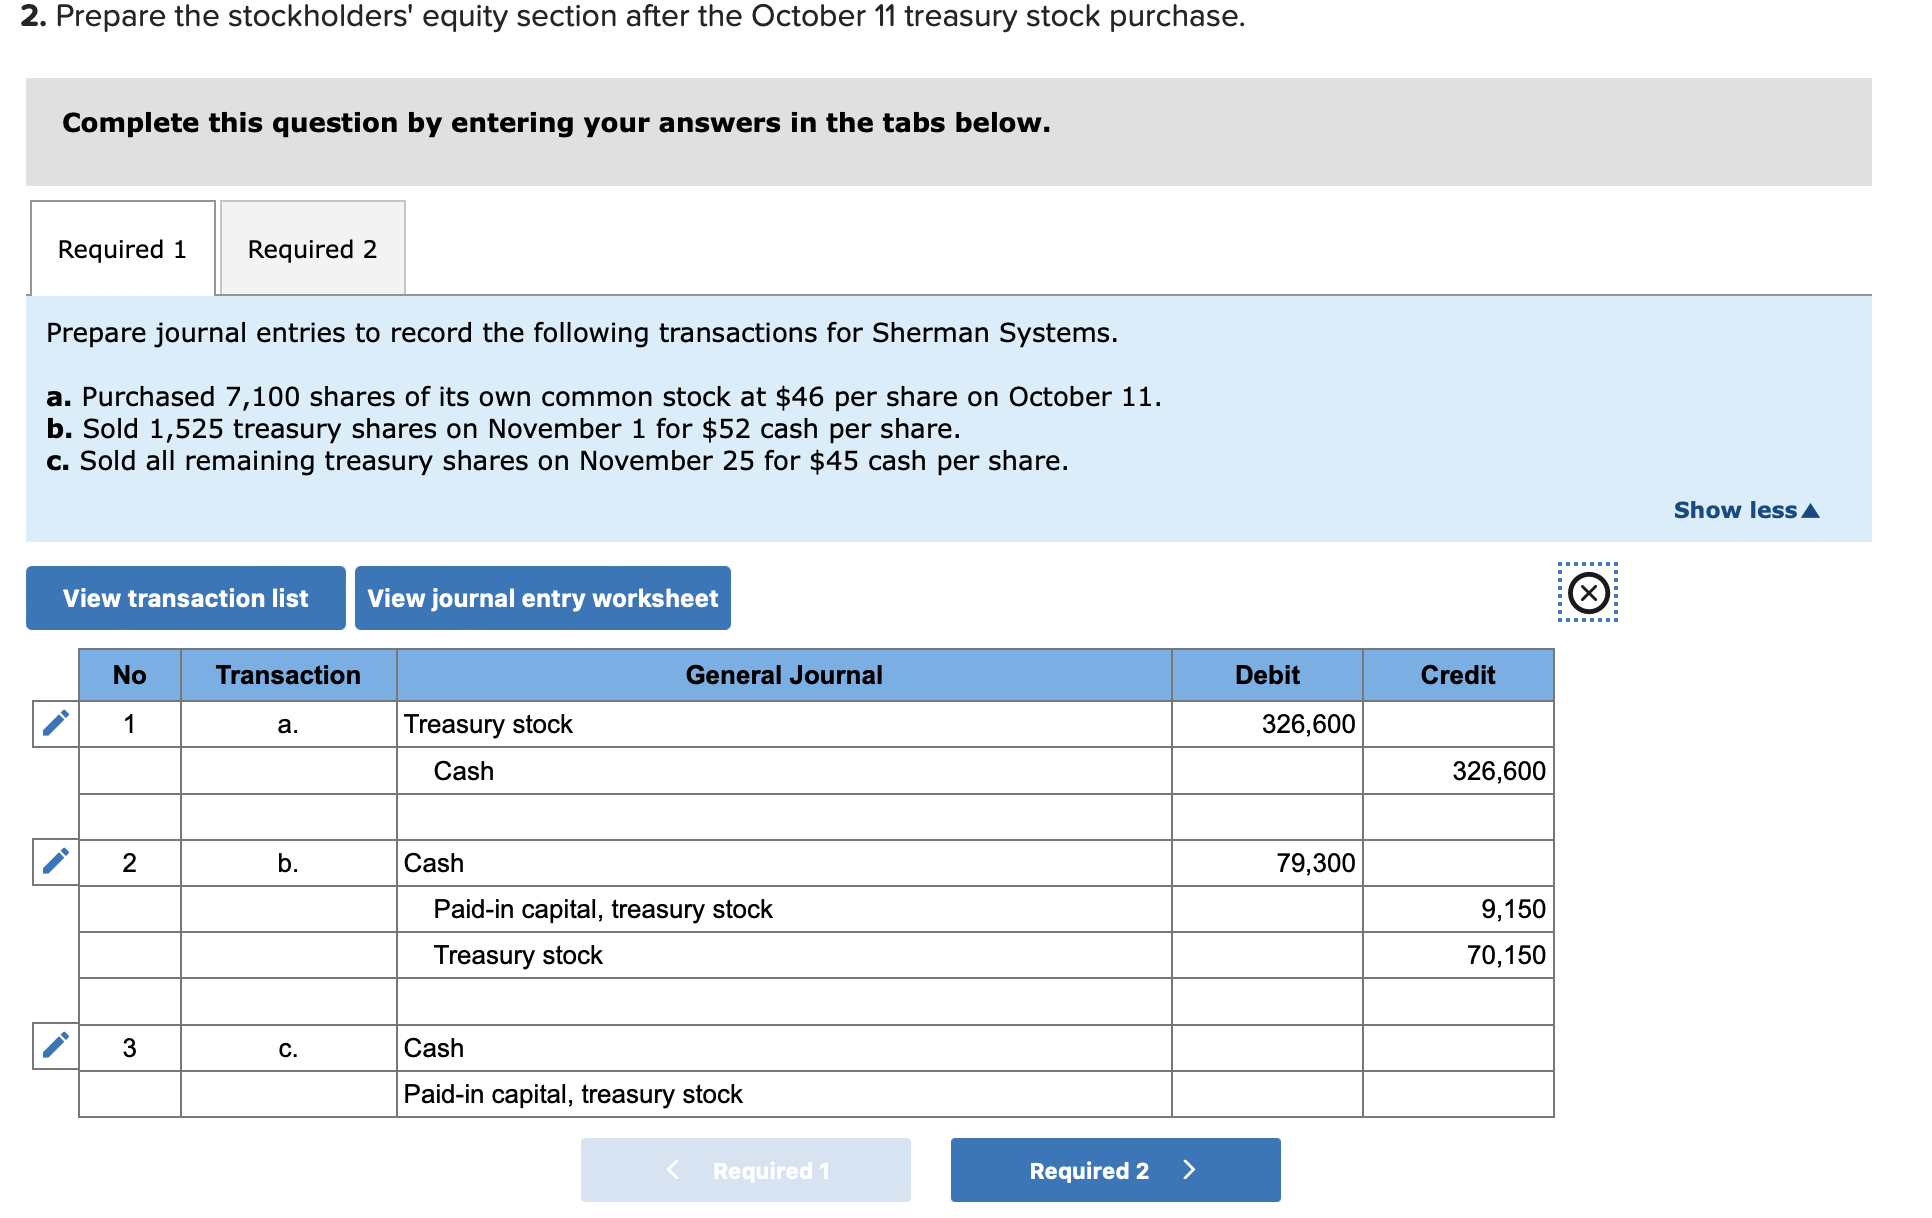Click debit cell for transaction c Cash
The width and height of the screenshot is (1932, 1218).
1266,1048
